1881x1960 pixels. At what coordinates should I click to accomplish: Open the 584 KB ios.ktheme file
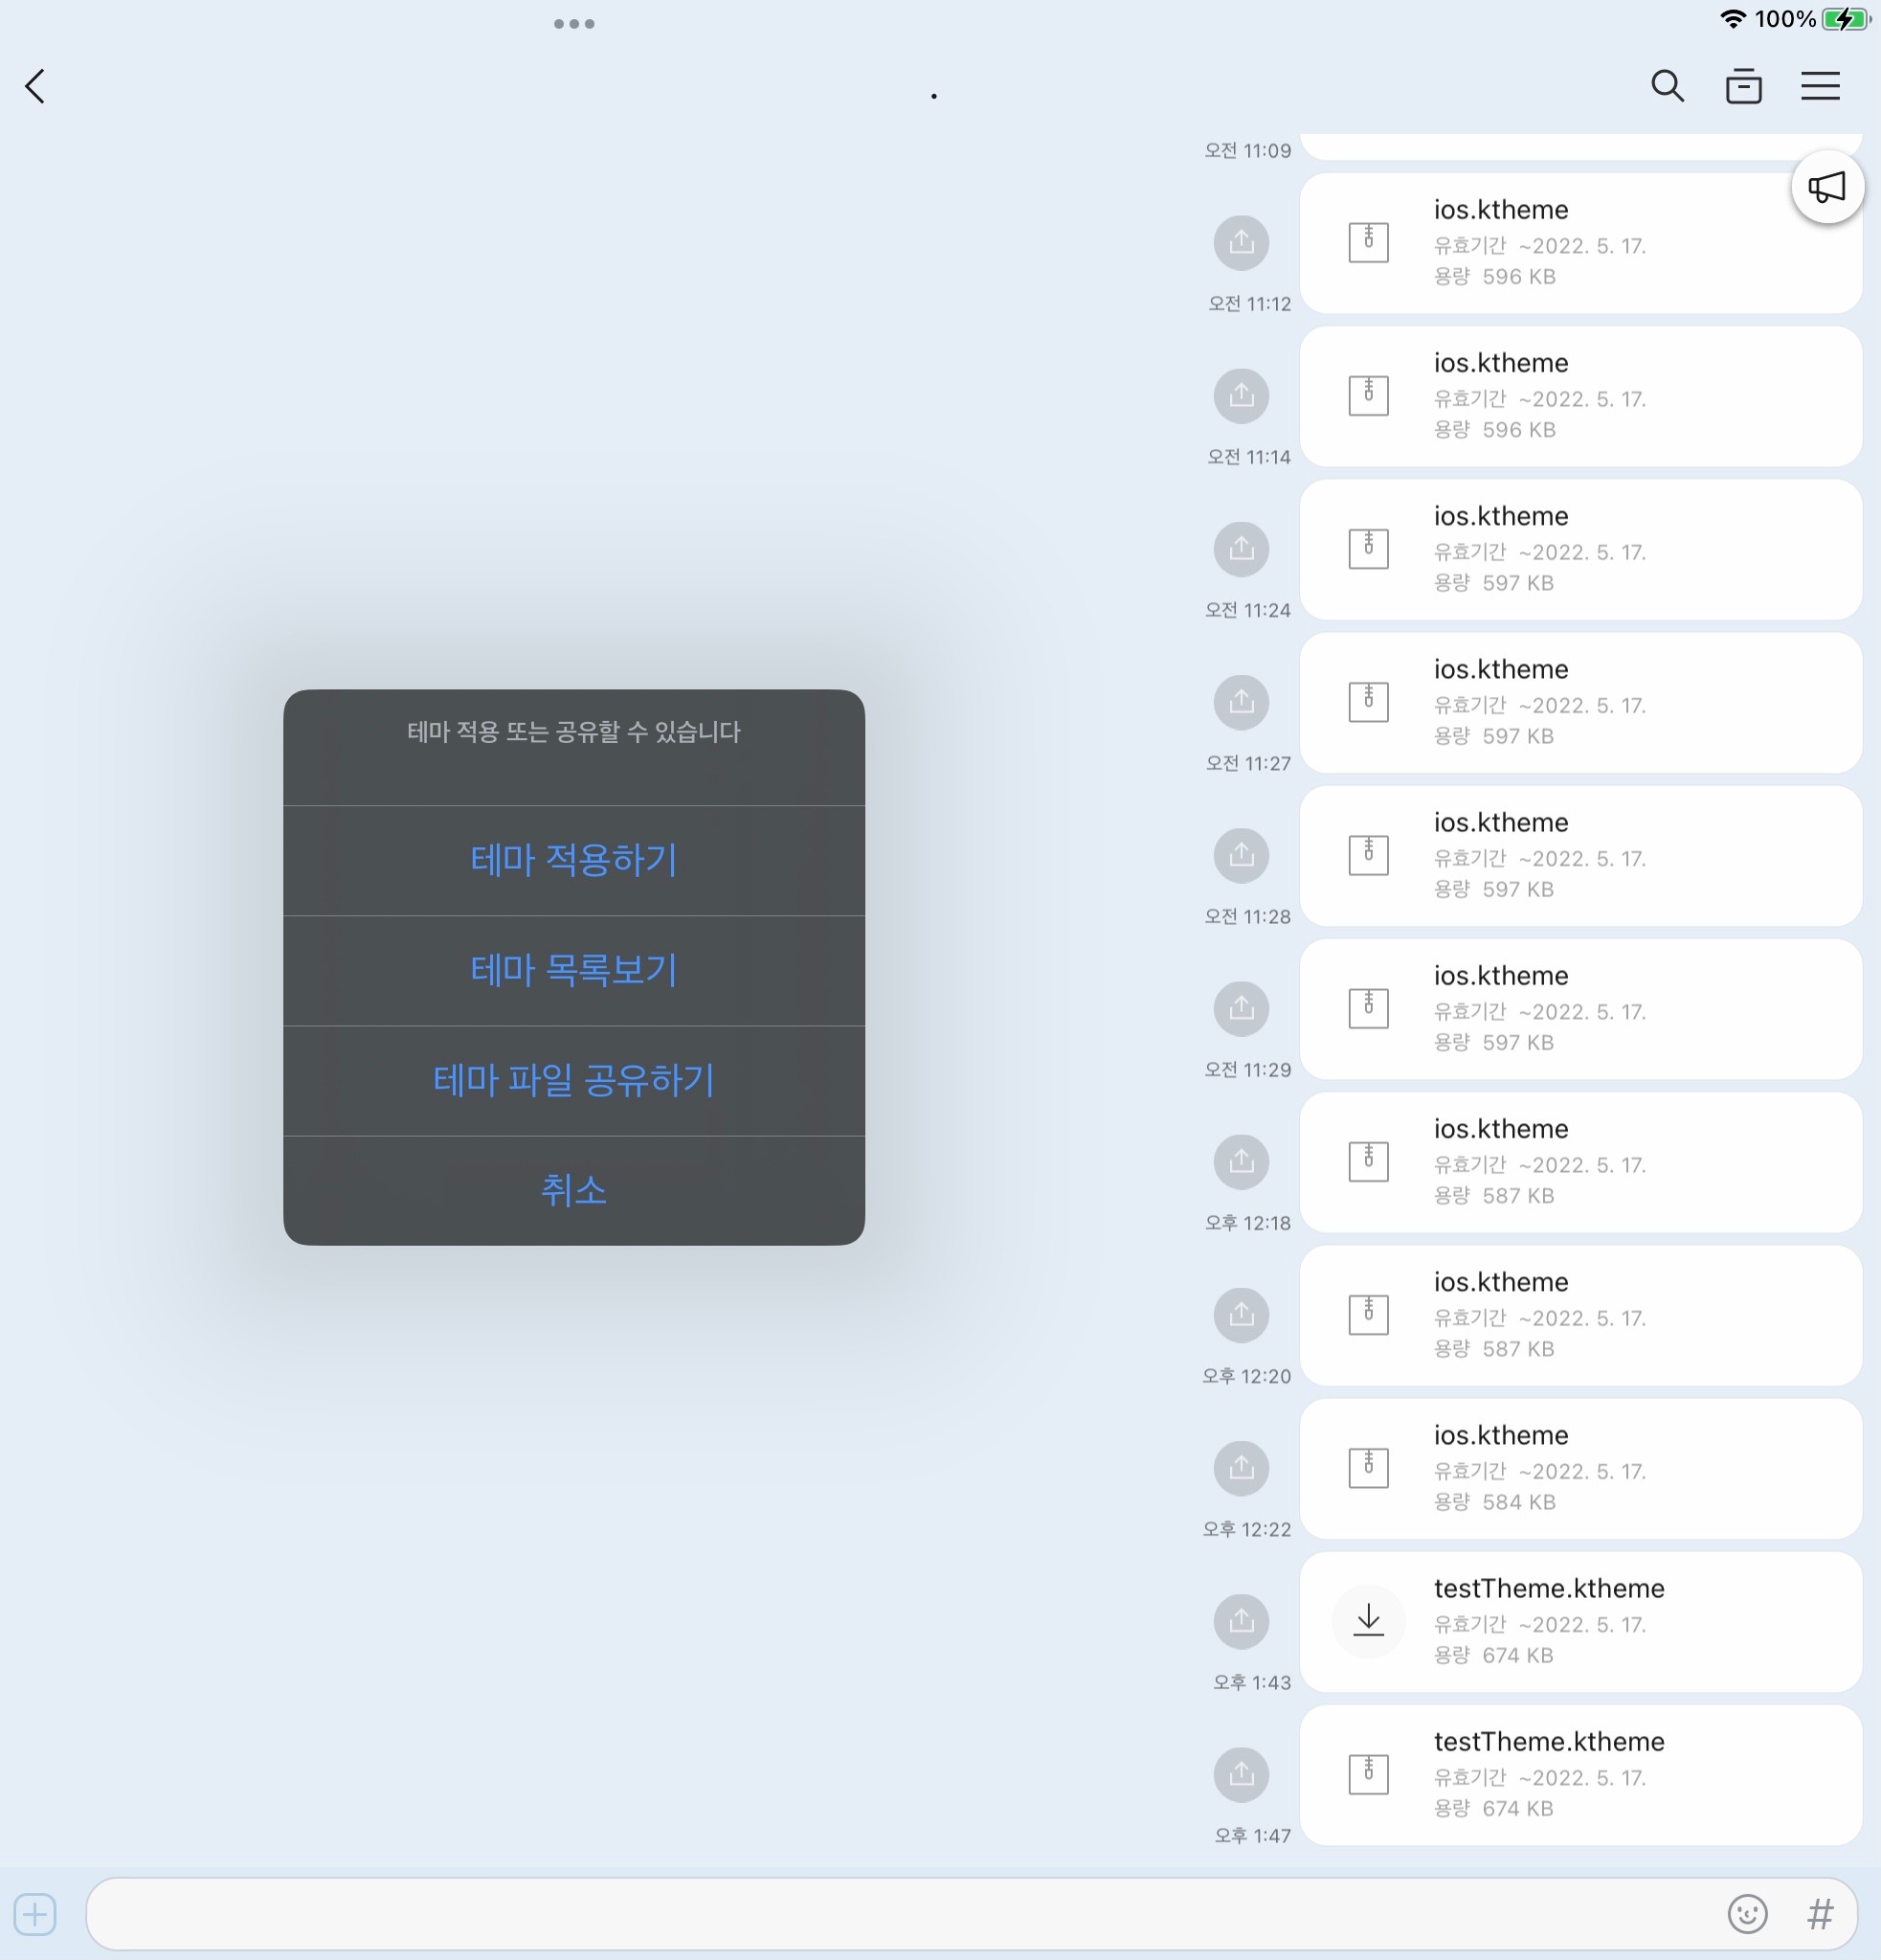coord(1580,1468)
